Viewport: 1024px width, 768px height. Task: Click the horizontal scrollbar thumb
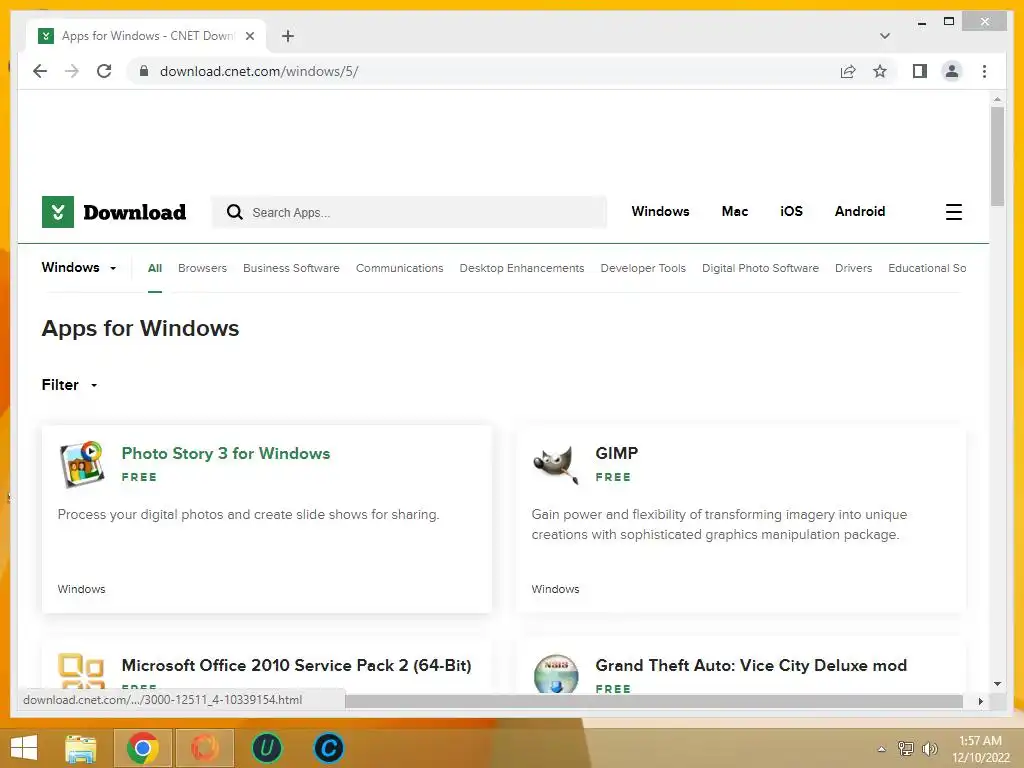coord(654,701)
